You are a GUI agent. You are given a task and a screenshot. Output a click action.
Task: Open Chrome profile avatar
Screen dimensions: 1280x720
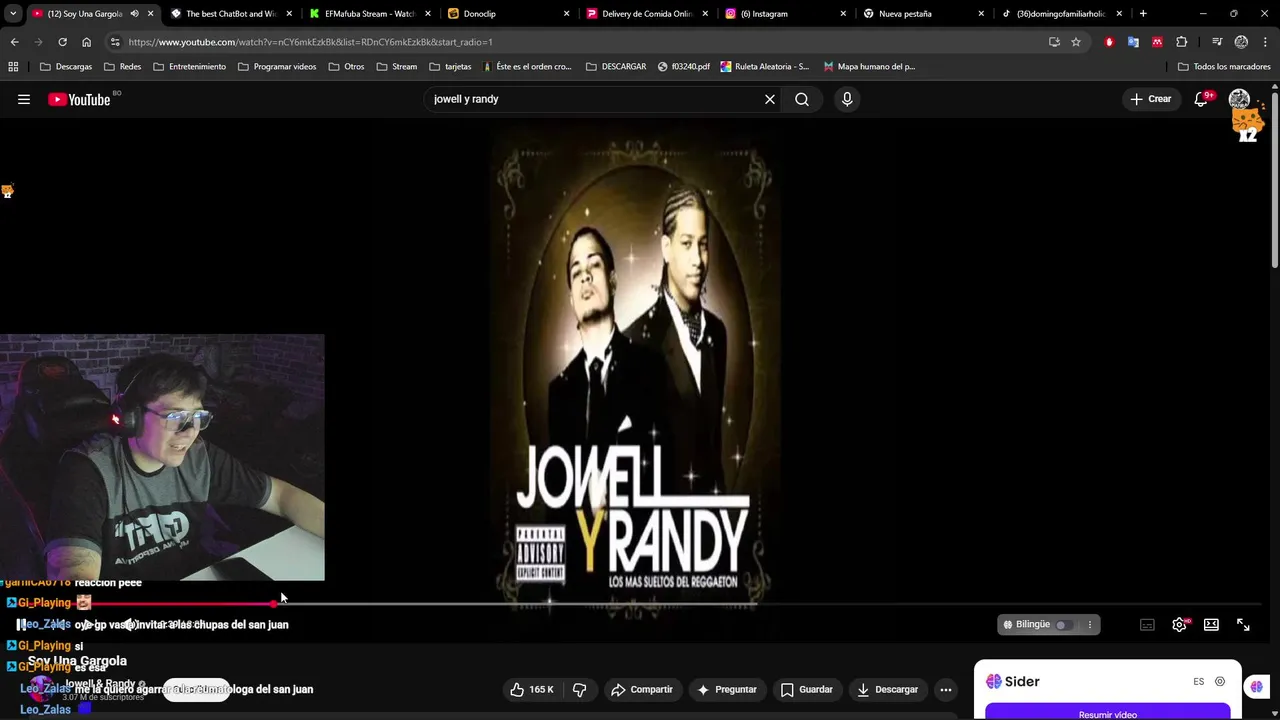[x=1241, y=42]
